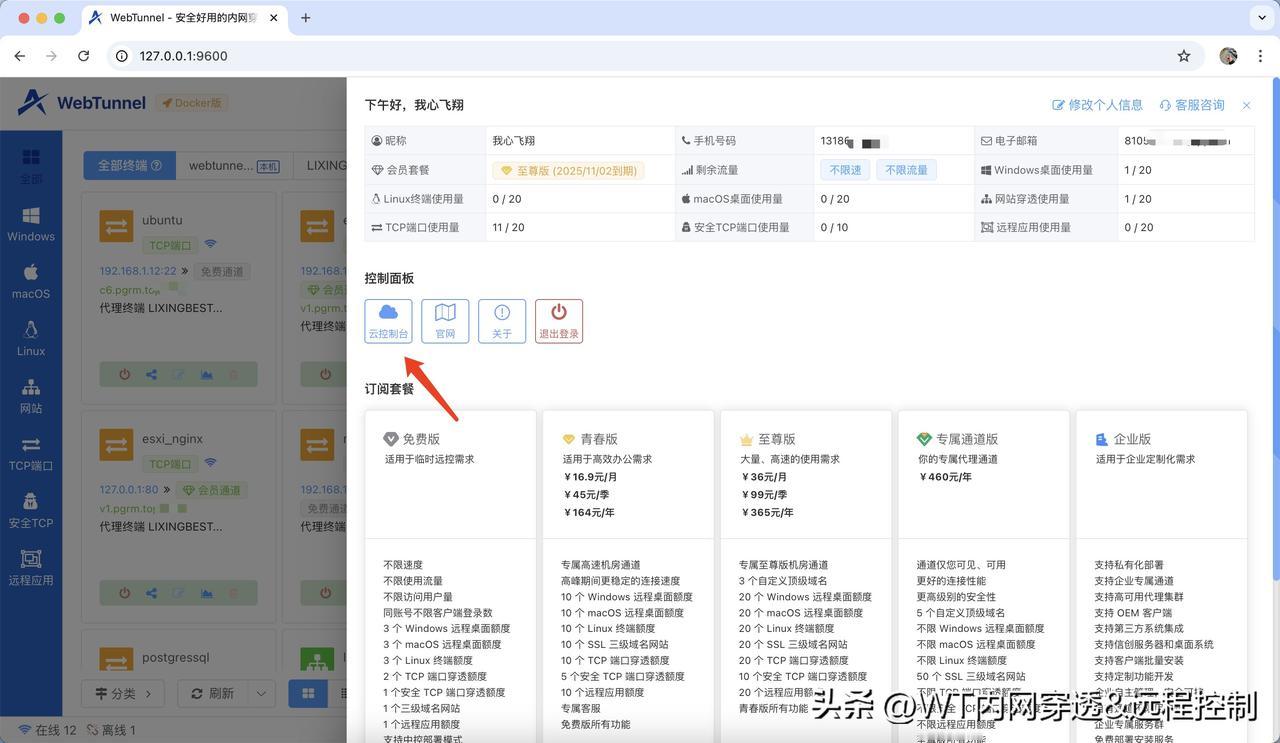Viewport: 1280px width, 743px height.
Task: Open 客服咨询 customer support
Action: coord(1191,105)
